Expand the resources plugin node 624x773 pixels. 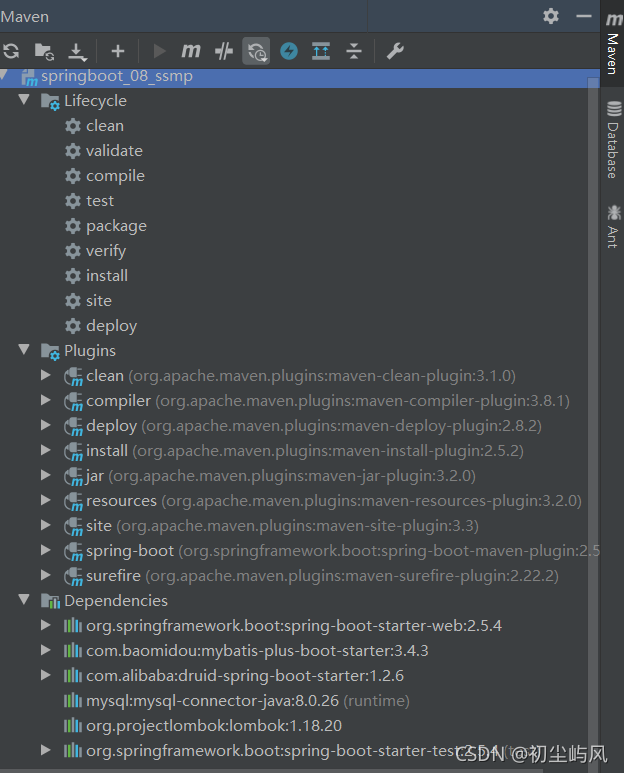point(45,500)
